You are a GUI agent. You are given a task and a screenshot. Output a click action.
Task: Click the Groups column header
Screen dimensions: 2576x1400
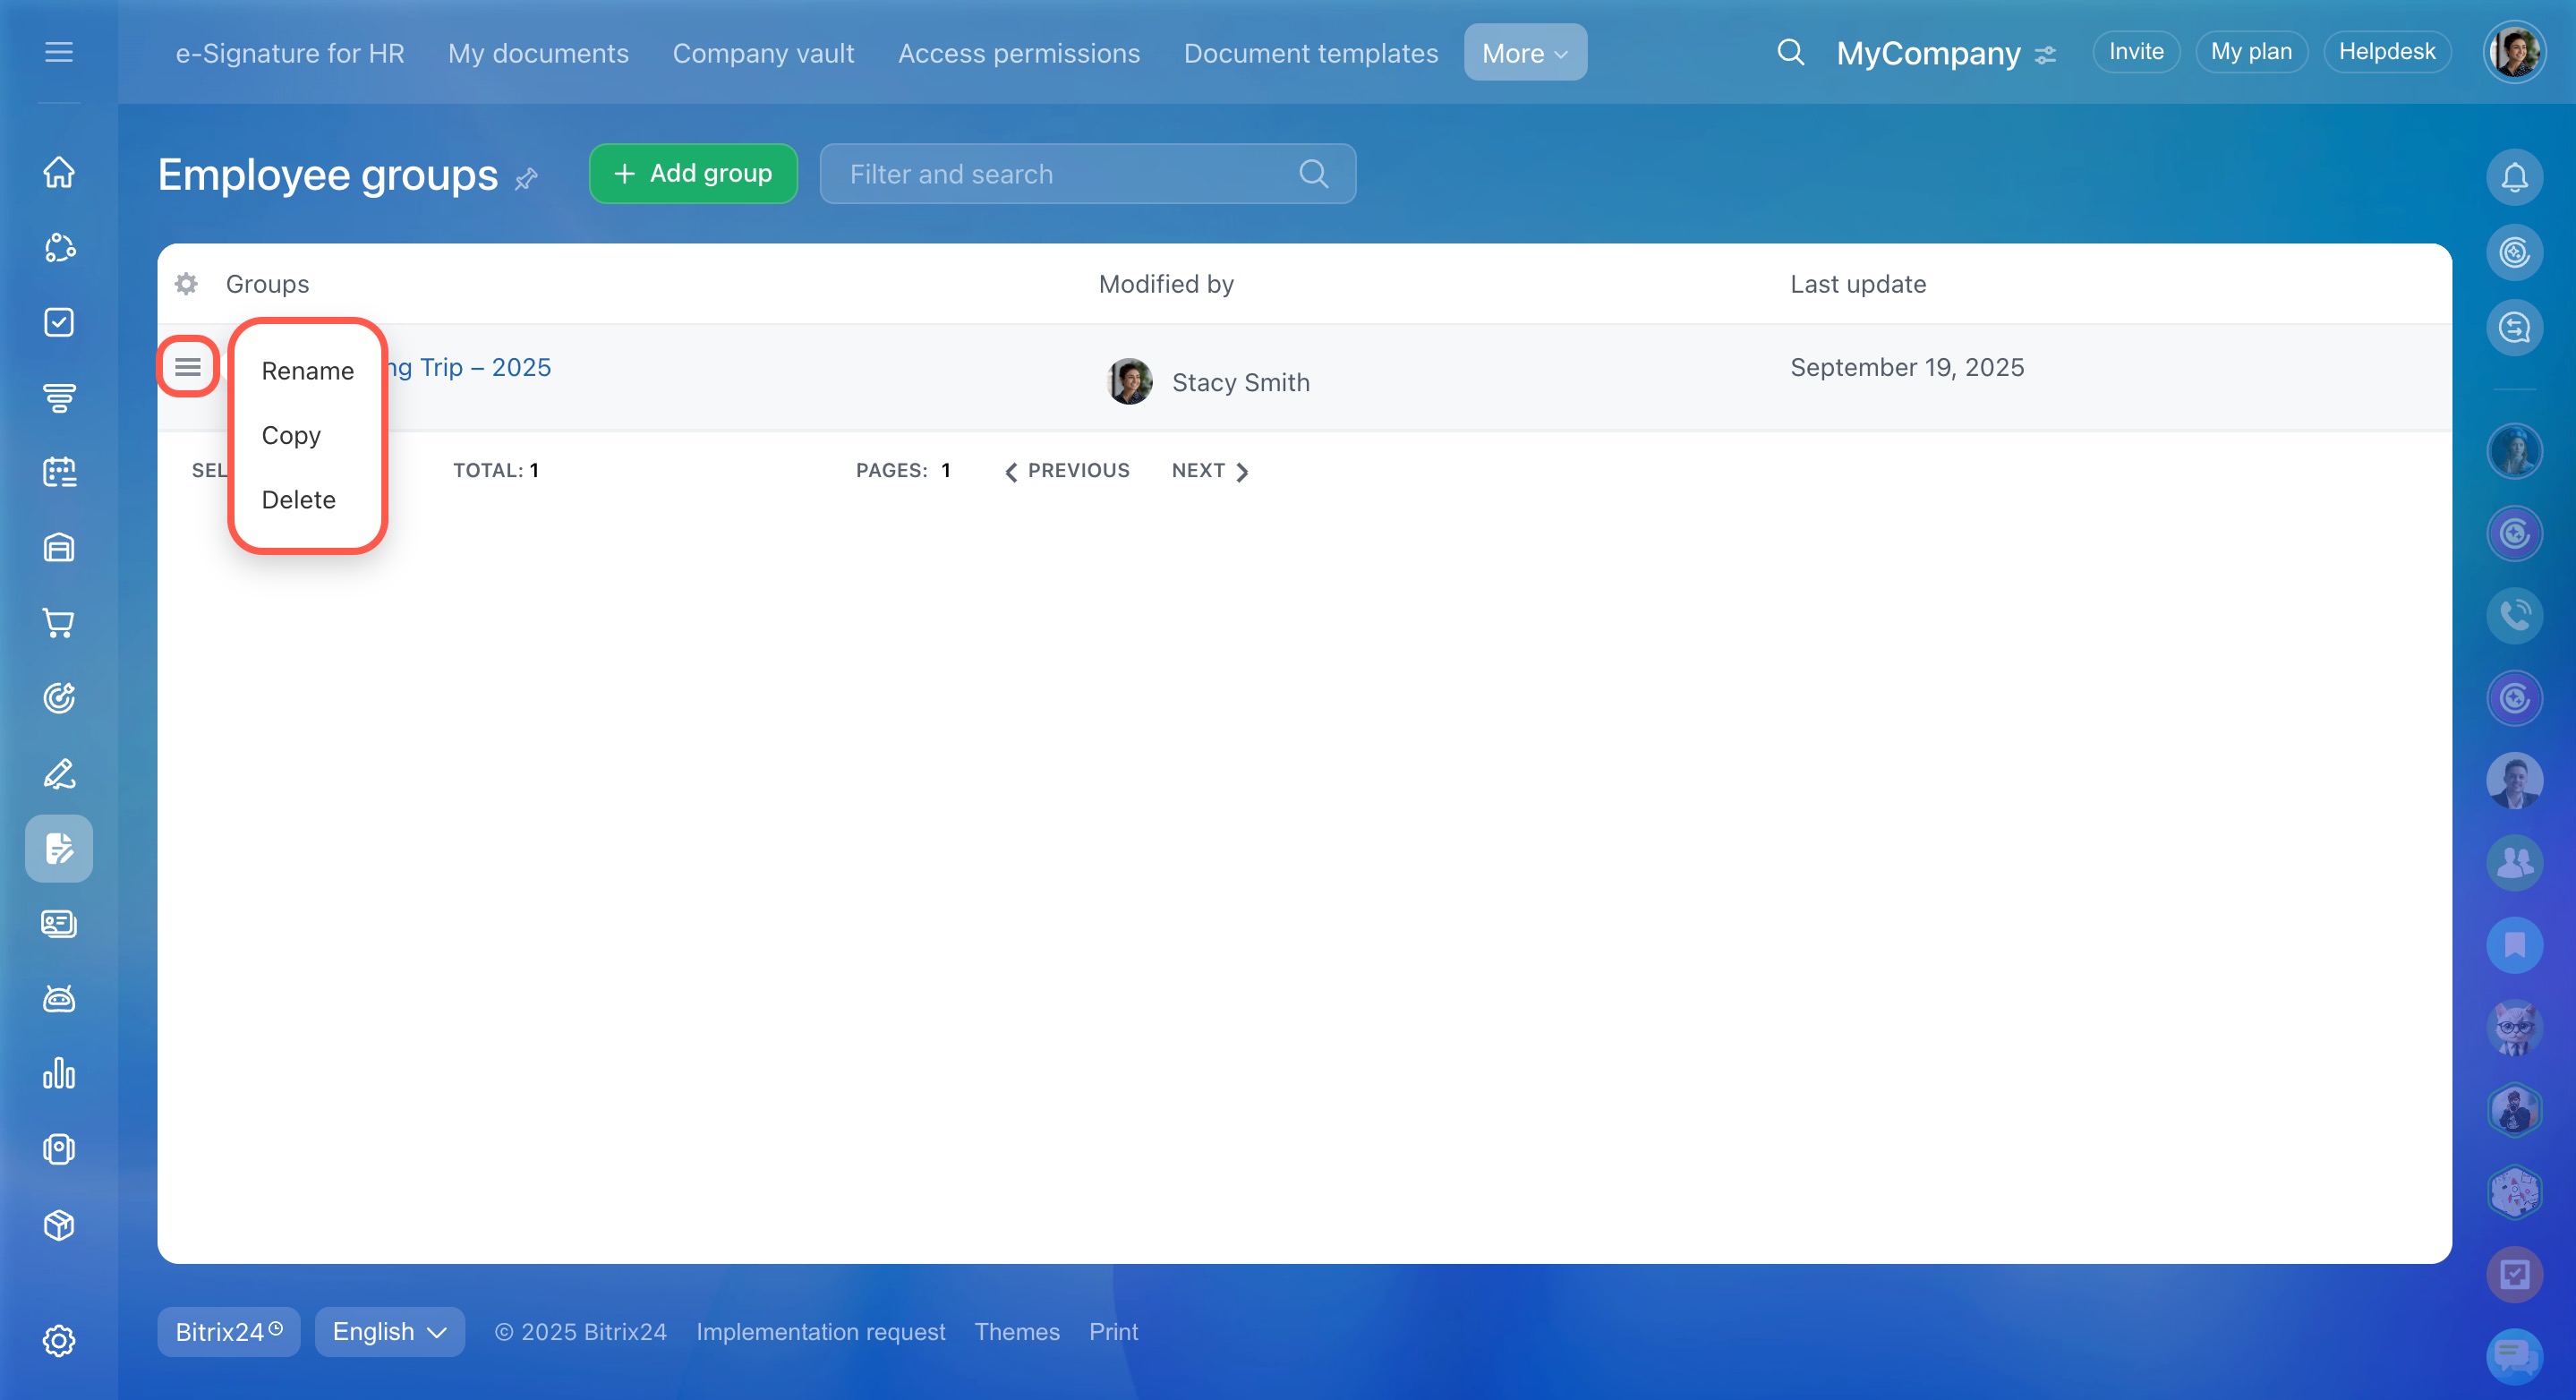267,284
